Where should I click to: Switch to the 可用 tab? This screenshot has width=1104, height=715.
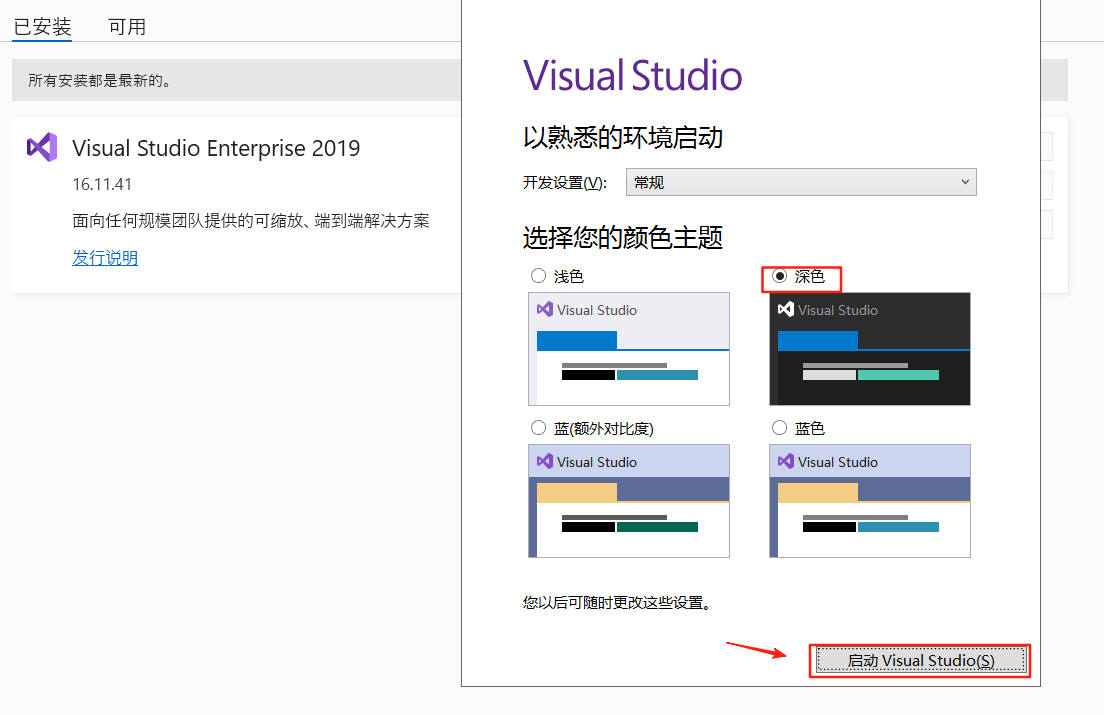tap(127, 27)
